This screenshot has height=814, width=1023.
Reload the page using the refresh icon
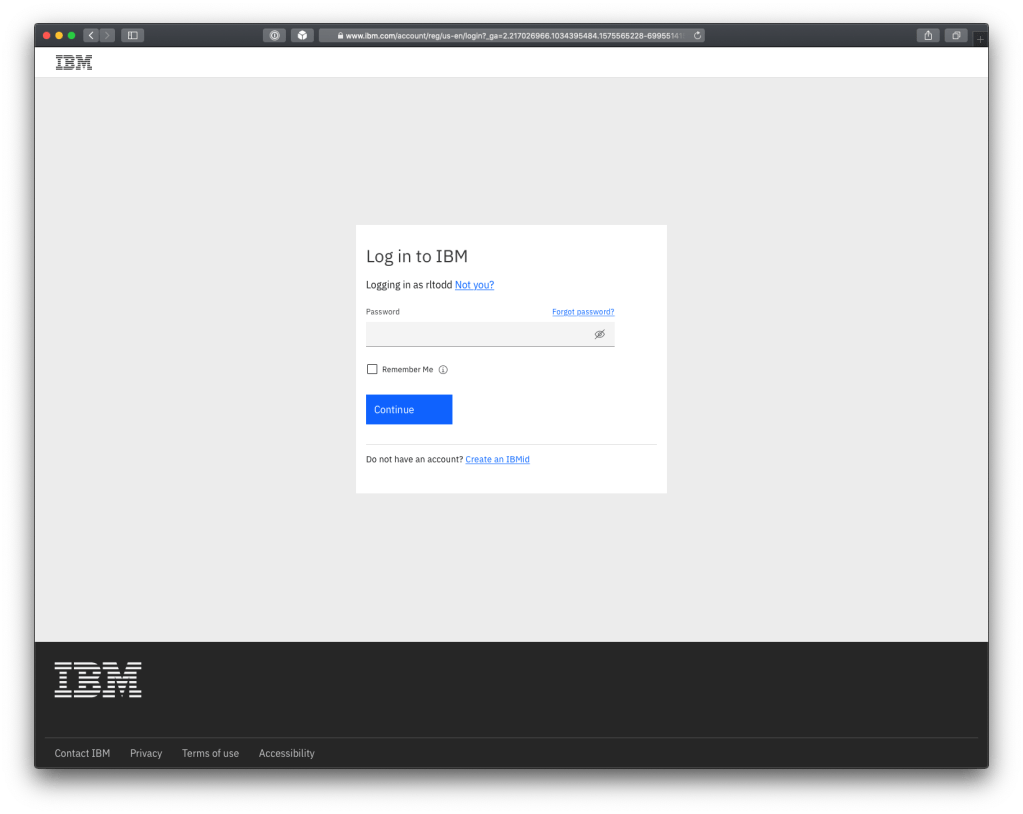(x=697, y=36)
